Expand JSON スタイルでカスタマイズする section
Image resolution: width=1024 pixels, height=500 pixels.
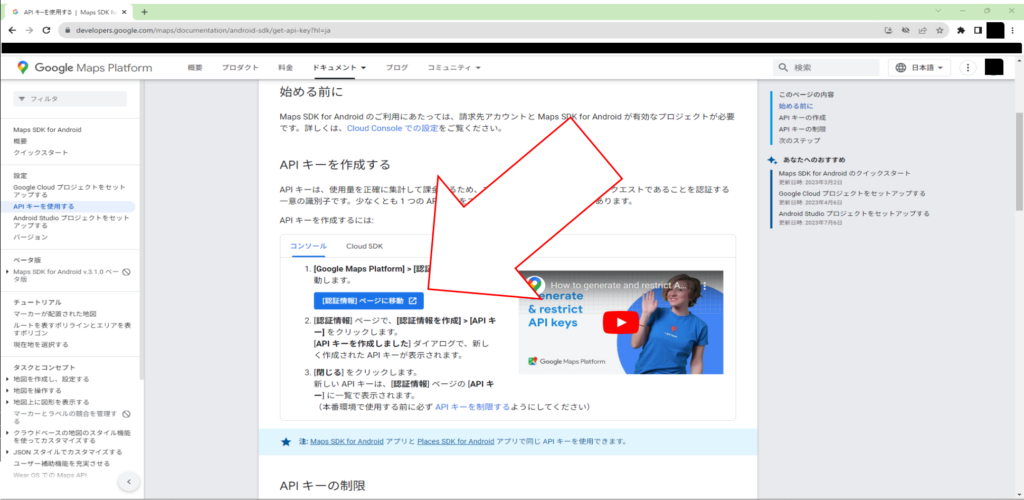coord(7,452)
